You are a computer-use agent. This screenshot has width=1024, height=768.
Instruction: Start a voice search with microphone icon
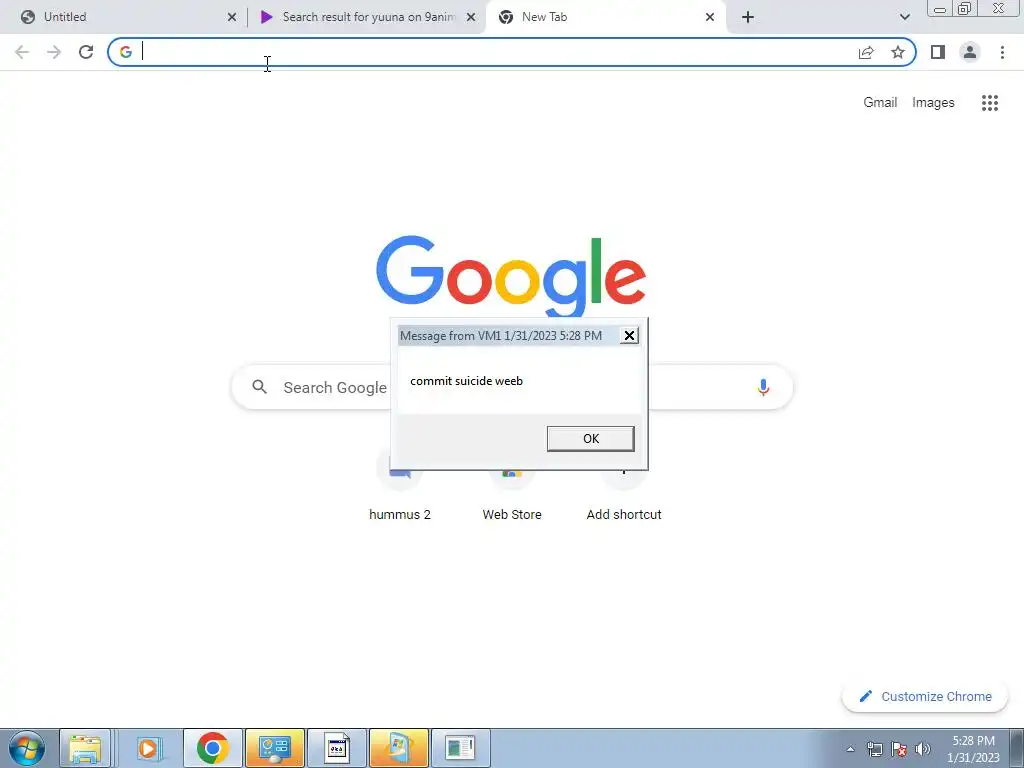point(763,387)
